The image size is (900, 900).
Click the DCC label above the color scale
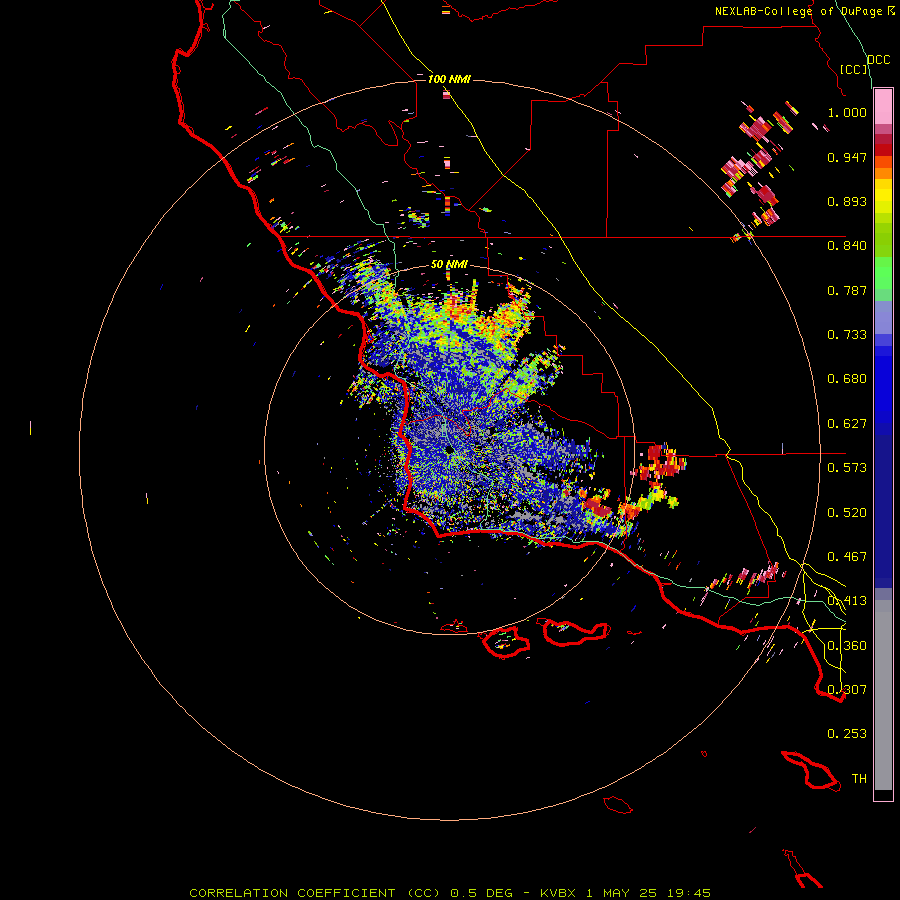coord(878,60)
